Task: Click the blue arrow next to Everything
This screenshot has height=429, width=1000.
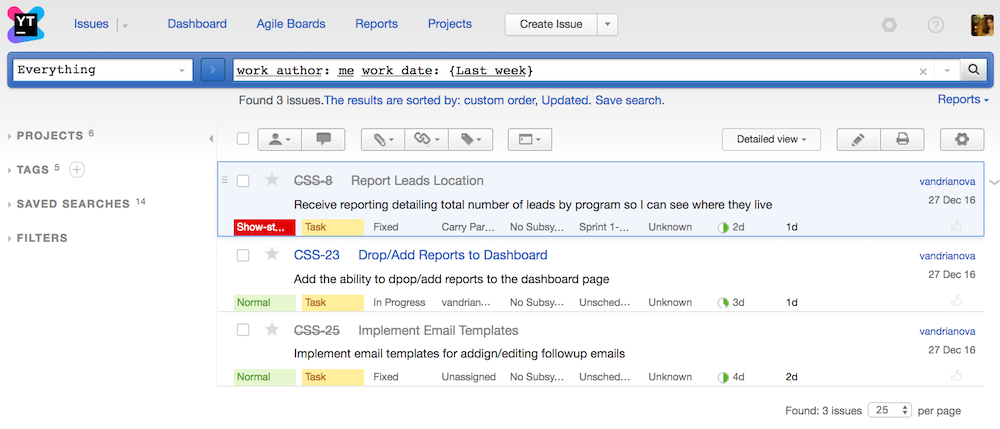Action: click(213, 70)
